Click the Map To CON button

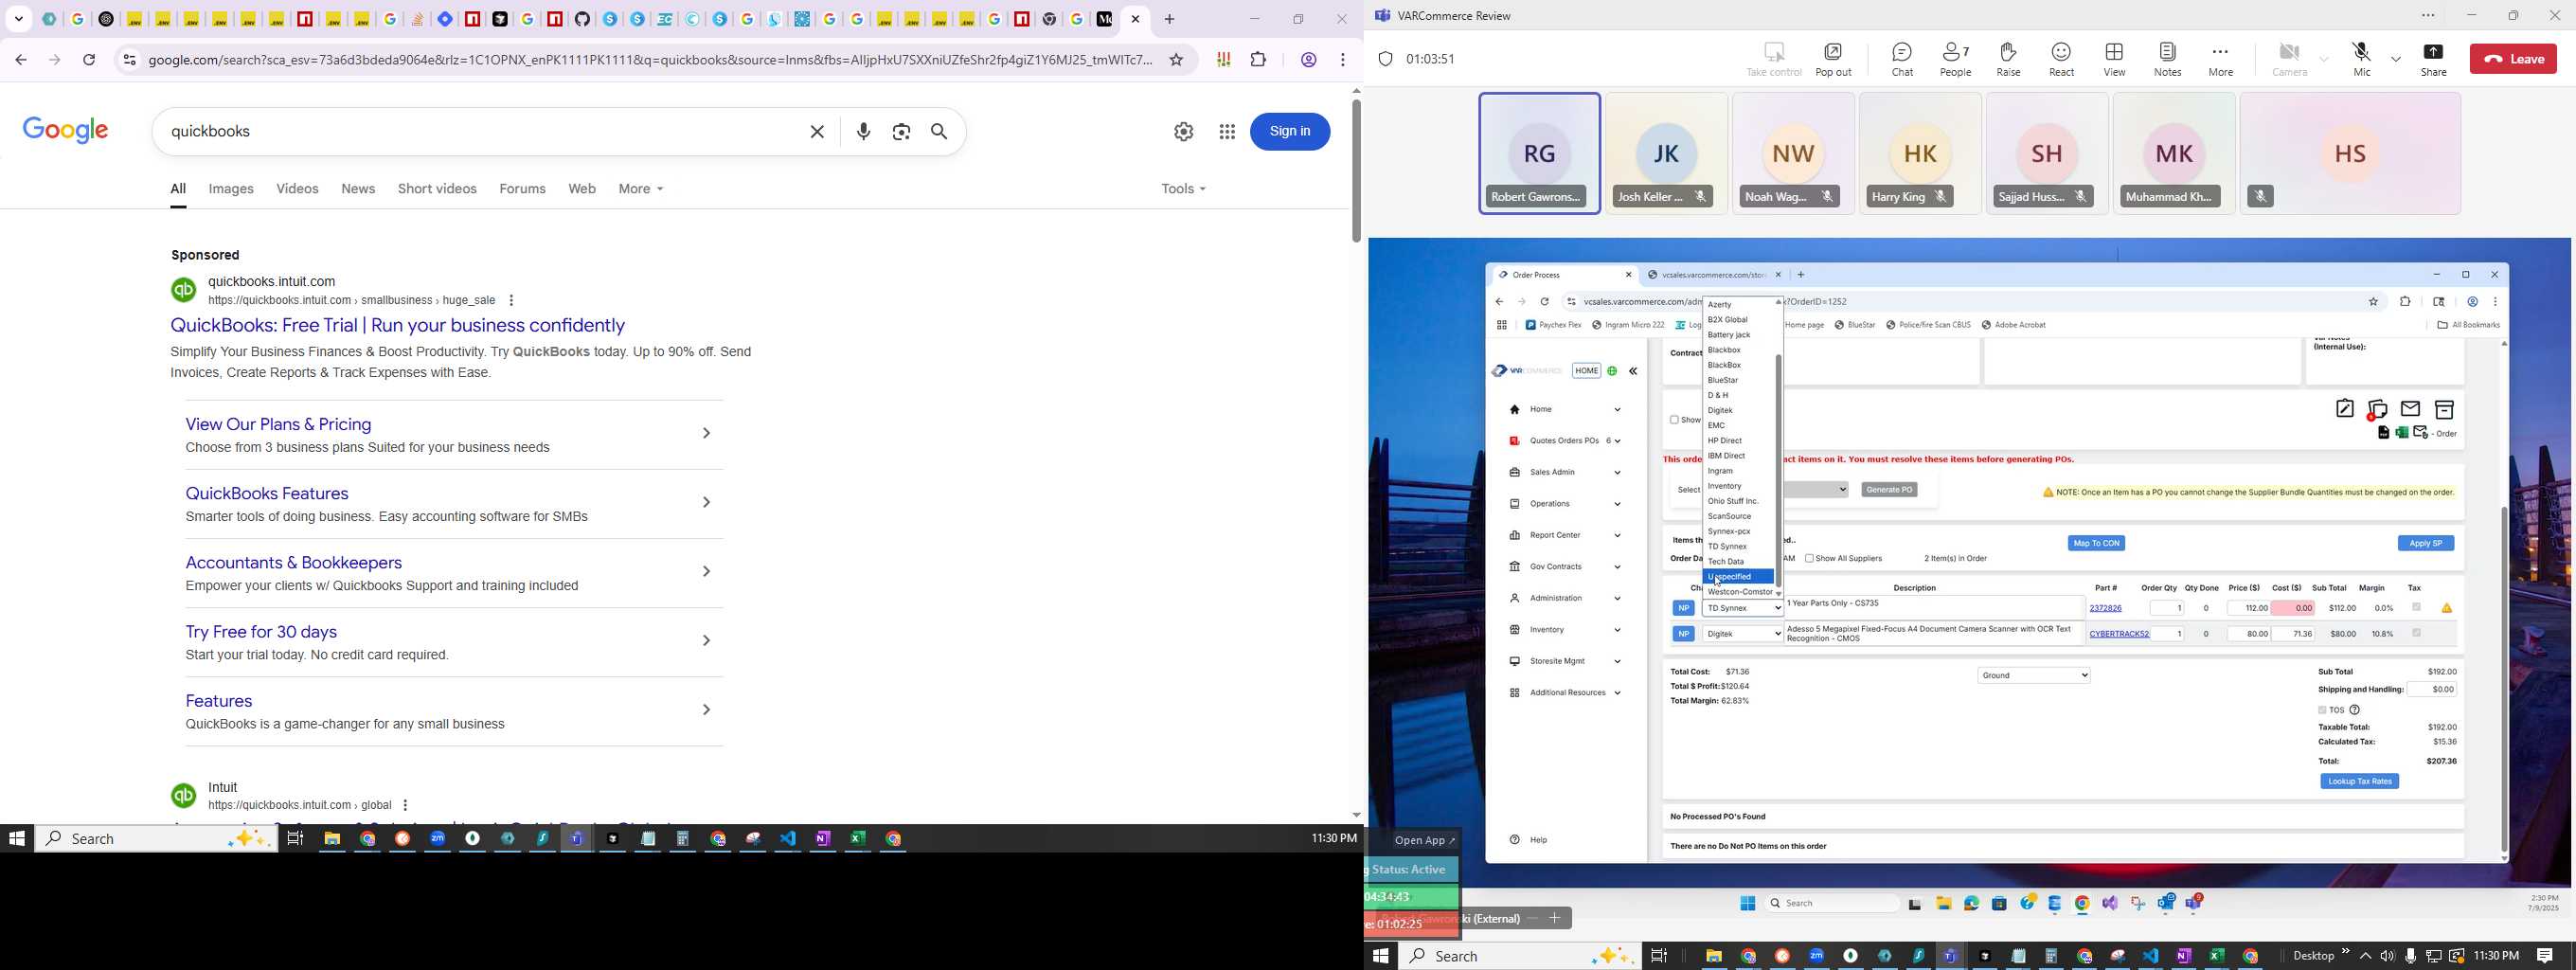2096,544
